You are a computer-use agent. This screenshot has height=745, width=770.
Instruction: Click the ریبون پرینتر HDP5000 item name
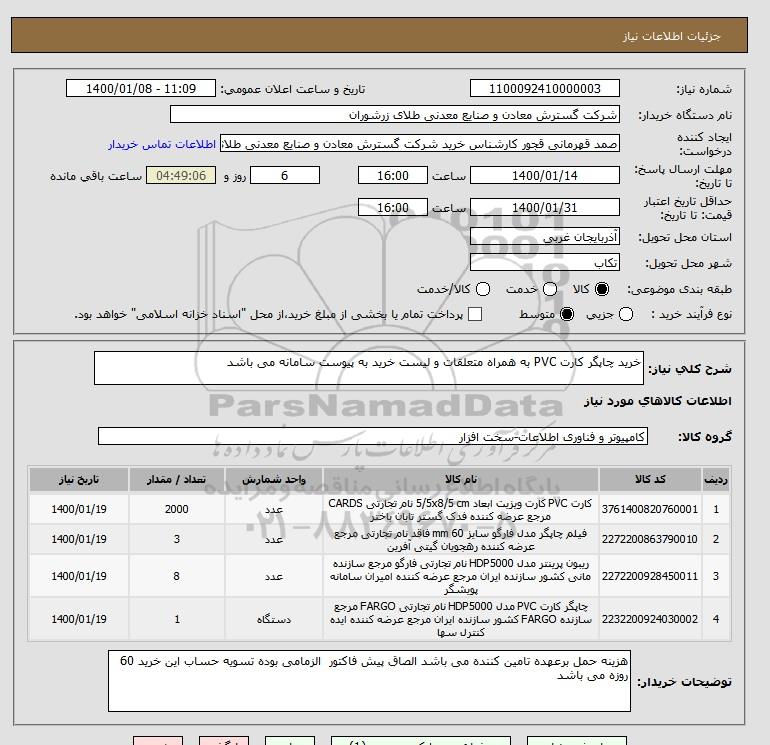tap(460, 576)
